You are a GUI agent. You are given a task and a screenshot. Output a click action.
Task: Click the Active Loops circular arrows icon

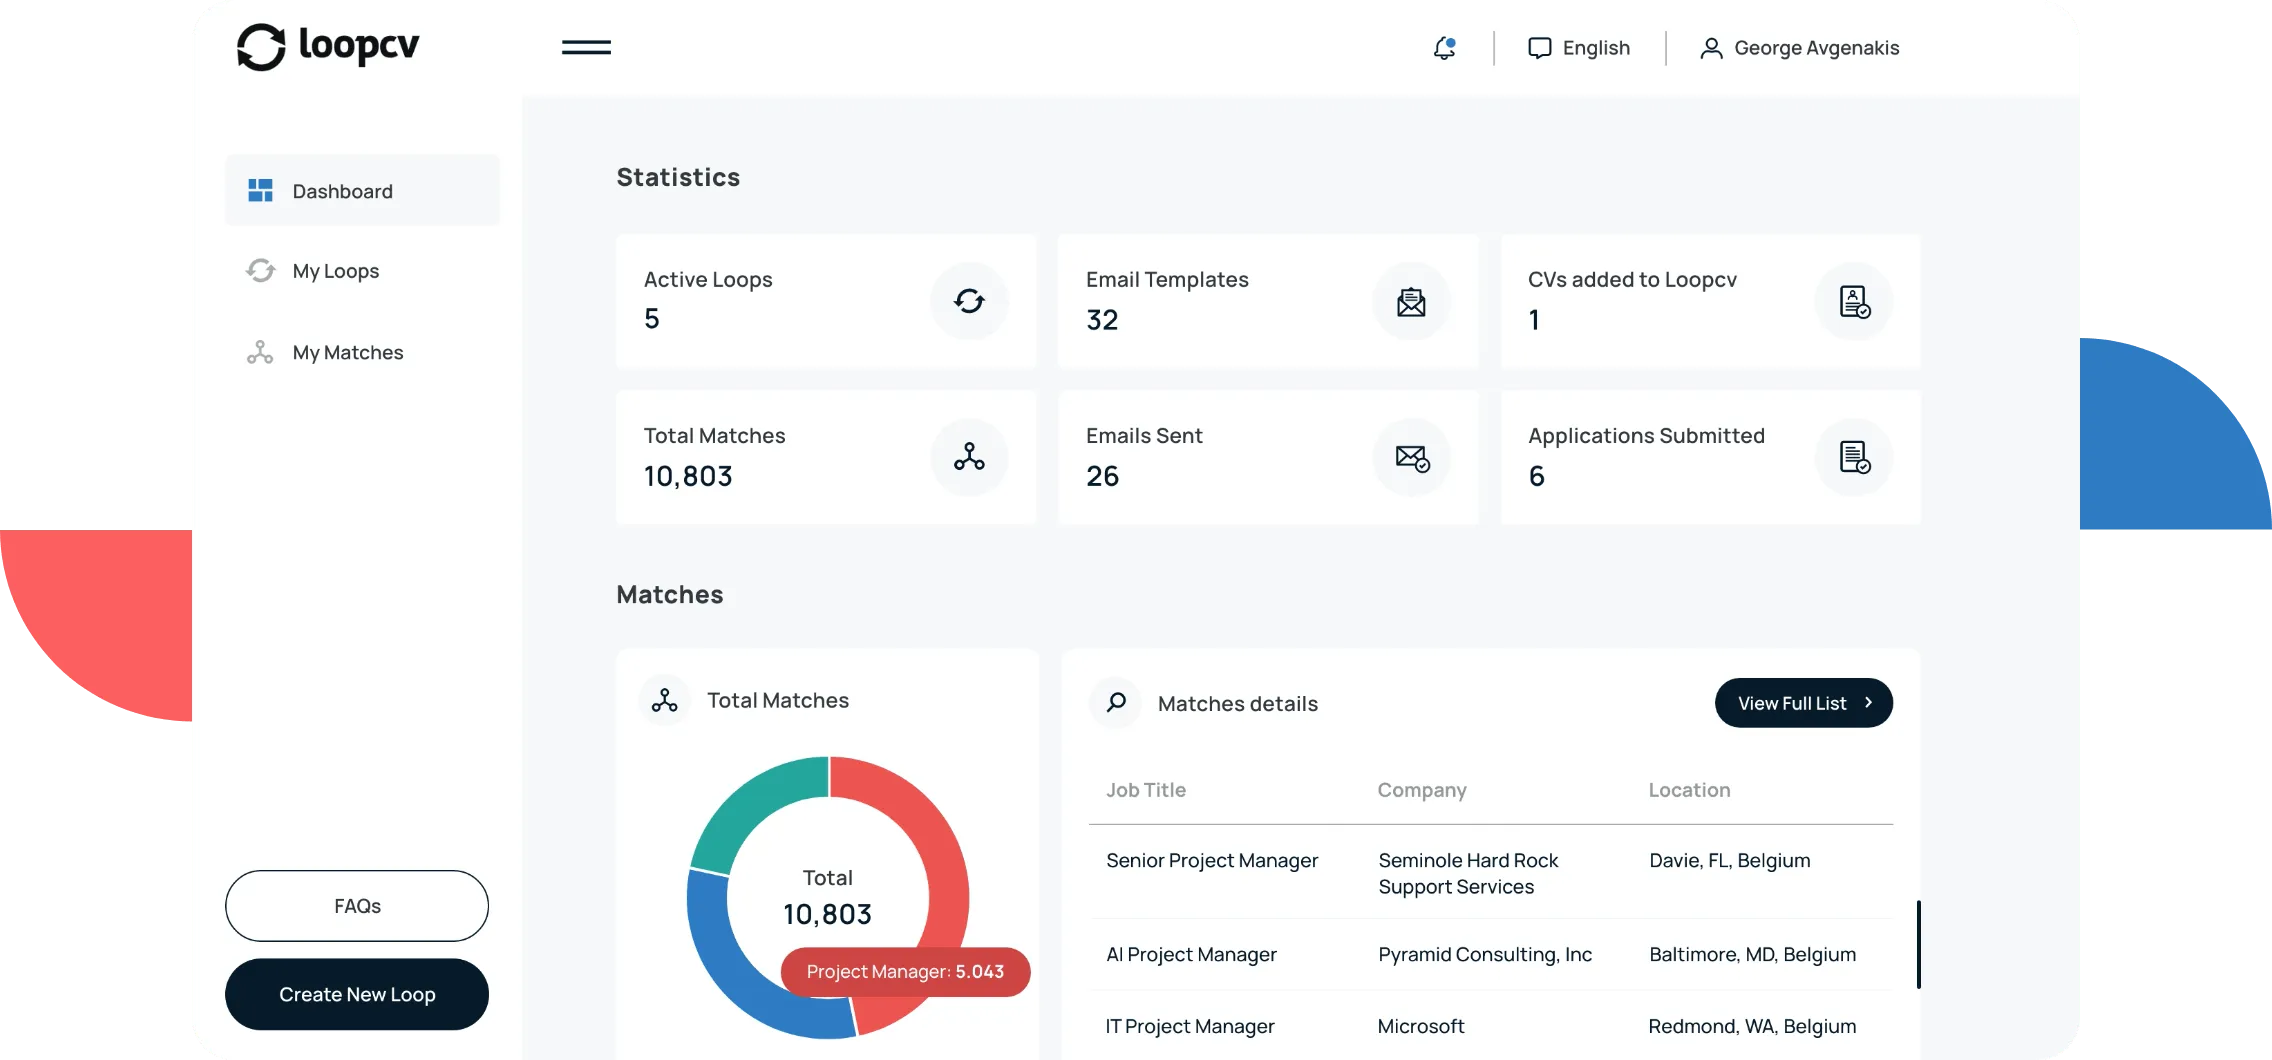[x=968, y=301]
